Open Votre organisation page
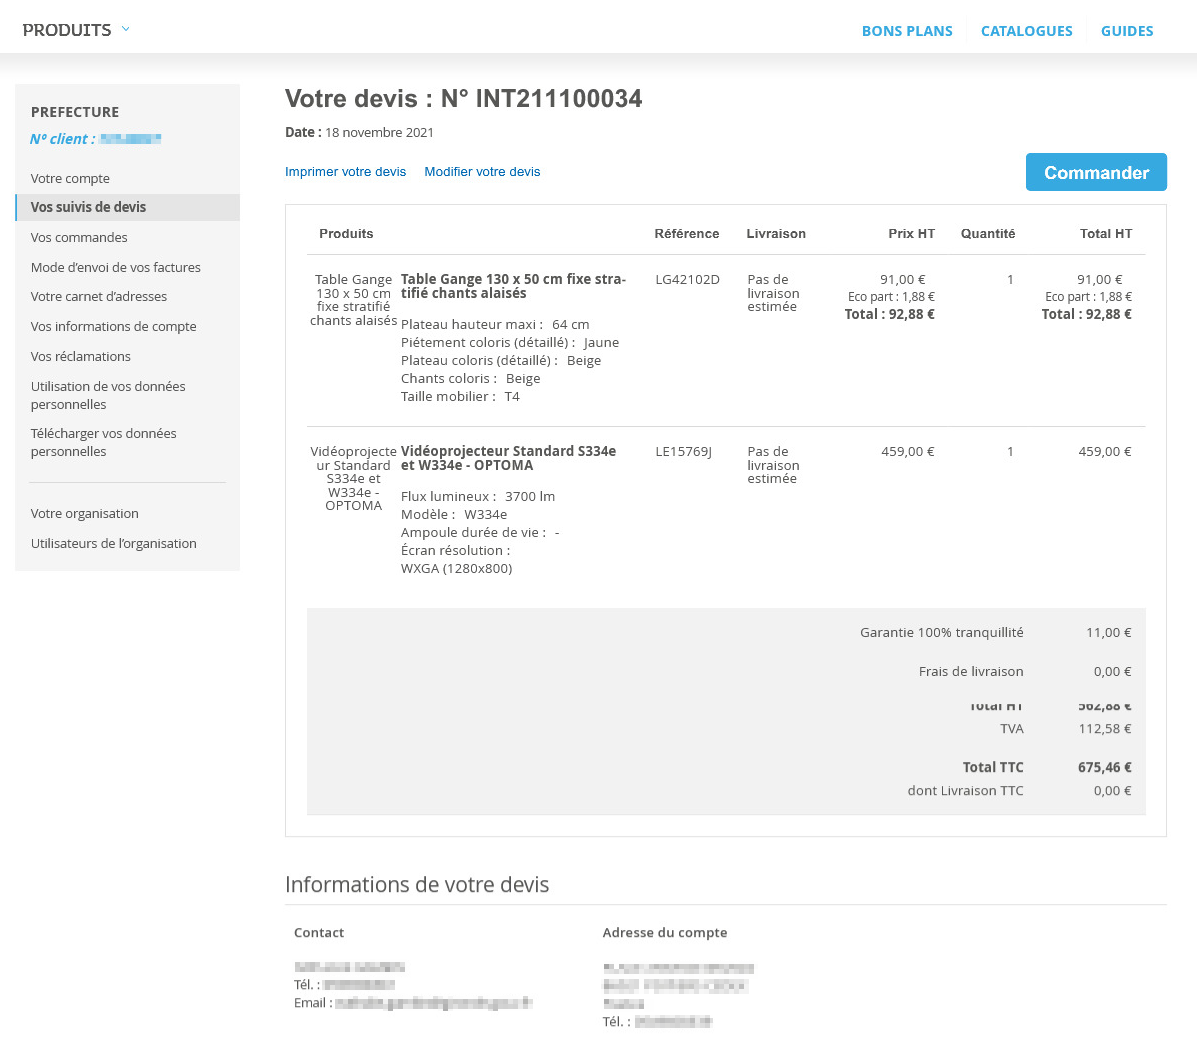This screenshot has height=1061, width=1197. pos(84,514)
